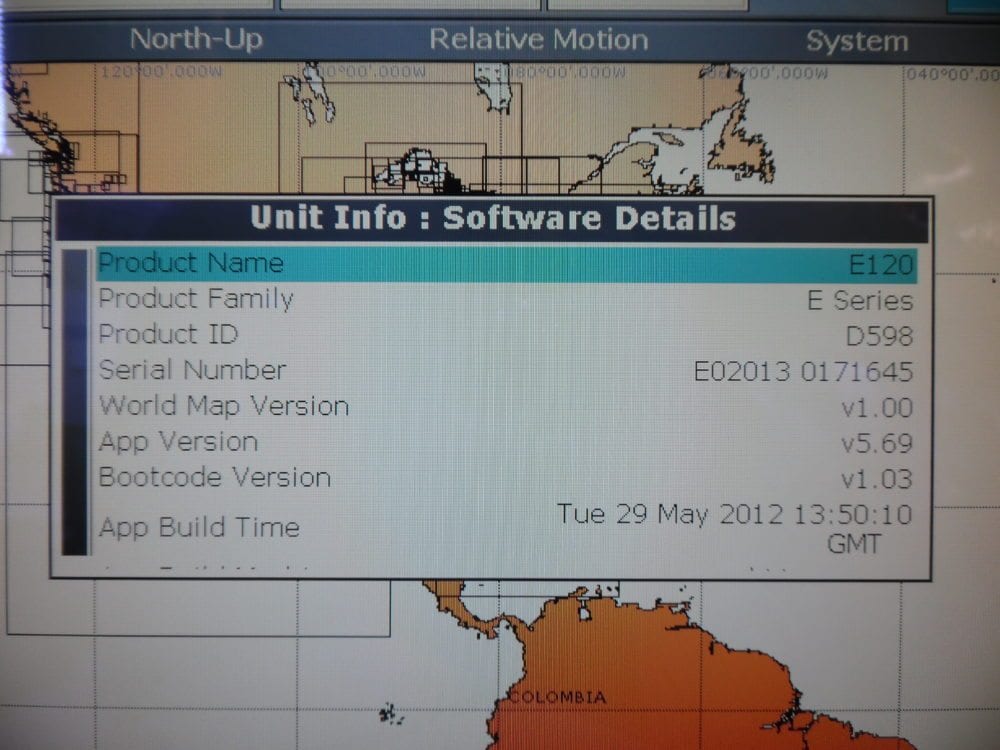This screenshot has height=750, width=1000.
Task: Click the E120 product name value
Action: [x=881, y=265]
